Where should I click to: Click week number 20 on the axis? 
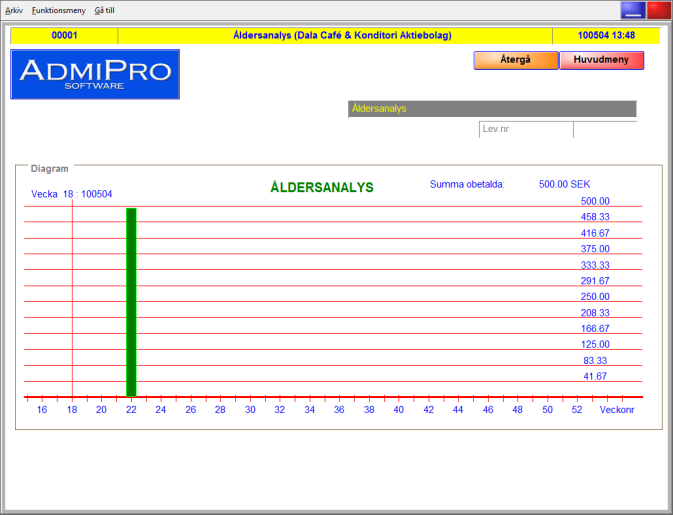pyautogui.click(x=101, y=410)
